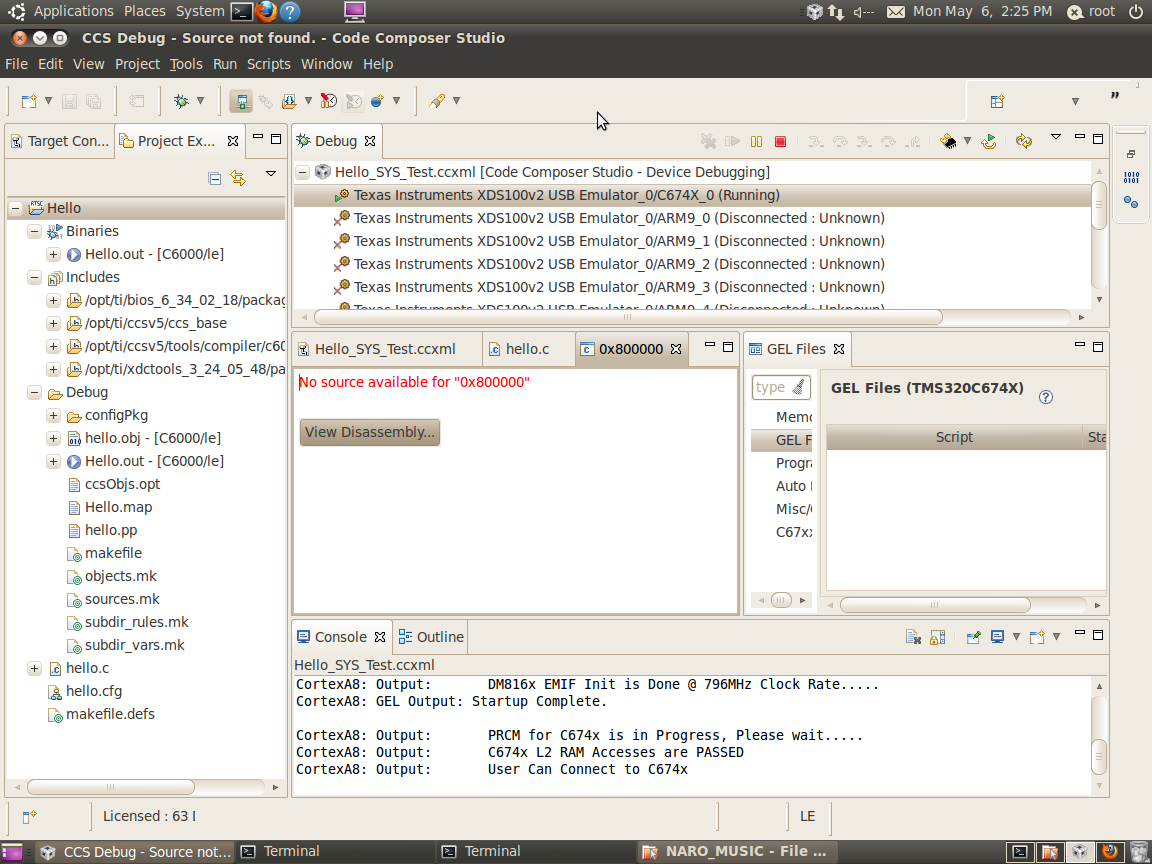This screenshot has width=1152, height=864.
Task: Click the Restart icon in Debug toolbar
Action: pyautogui.click(x=988, y=142)
